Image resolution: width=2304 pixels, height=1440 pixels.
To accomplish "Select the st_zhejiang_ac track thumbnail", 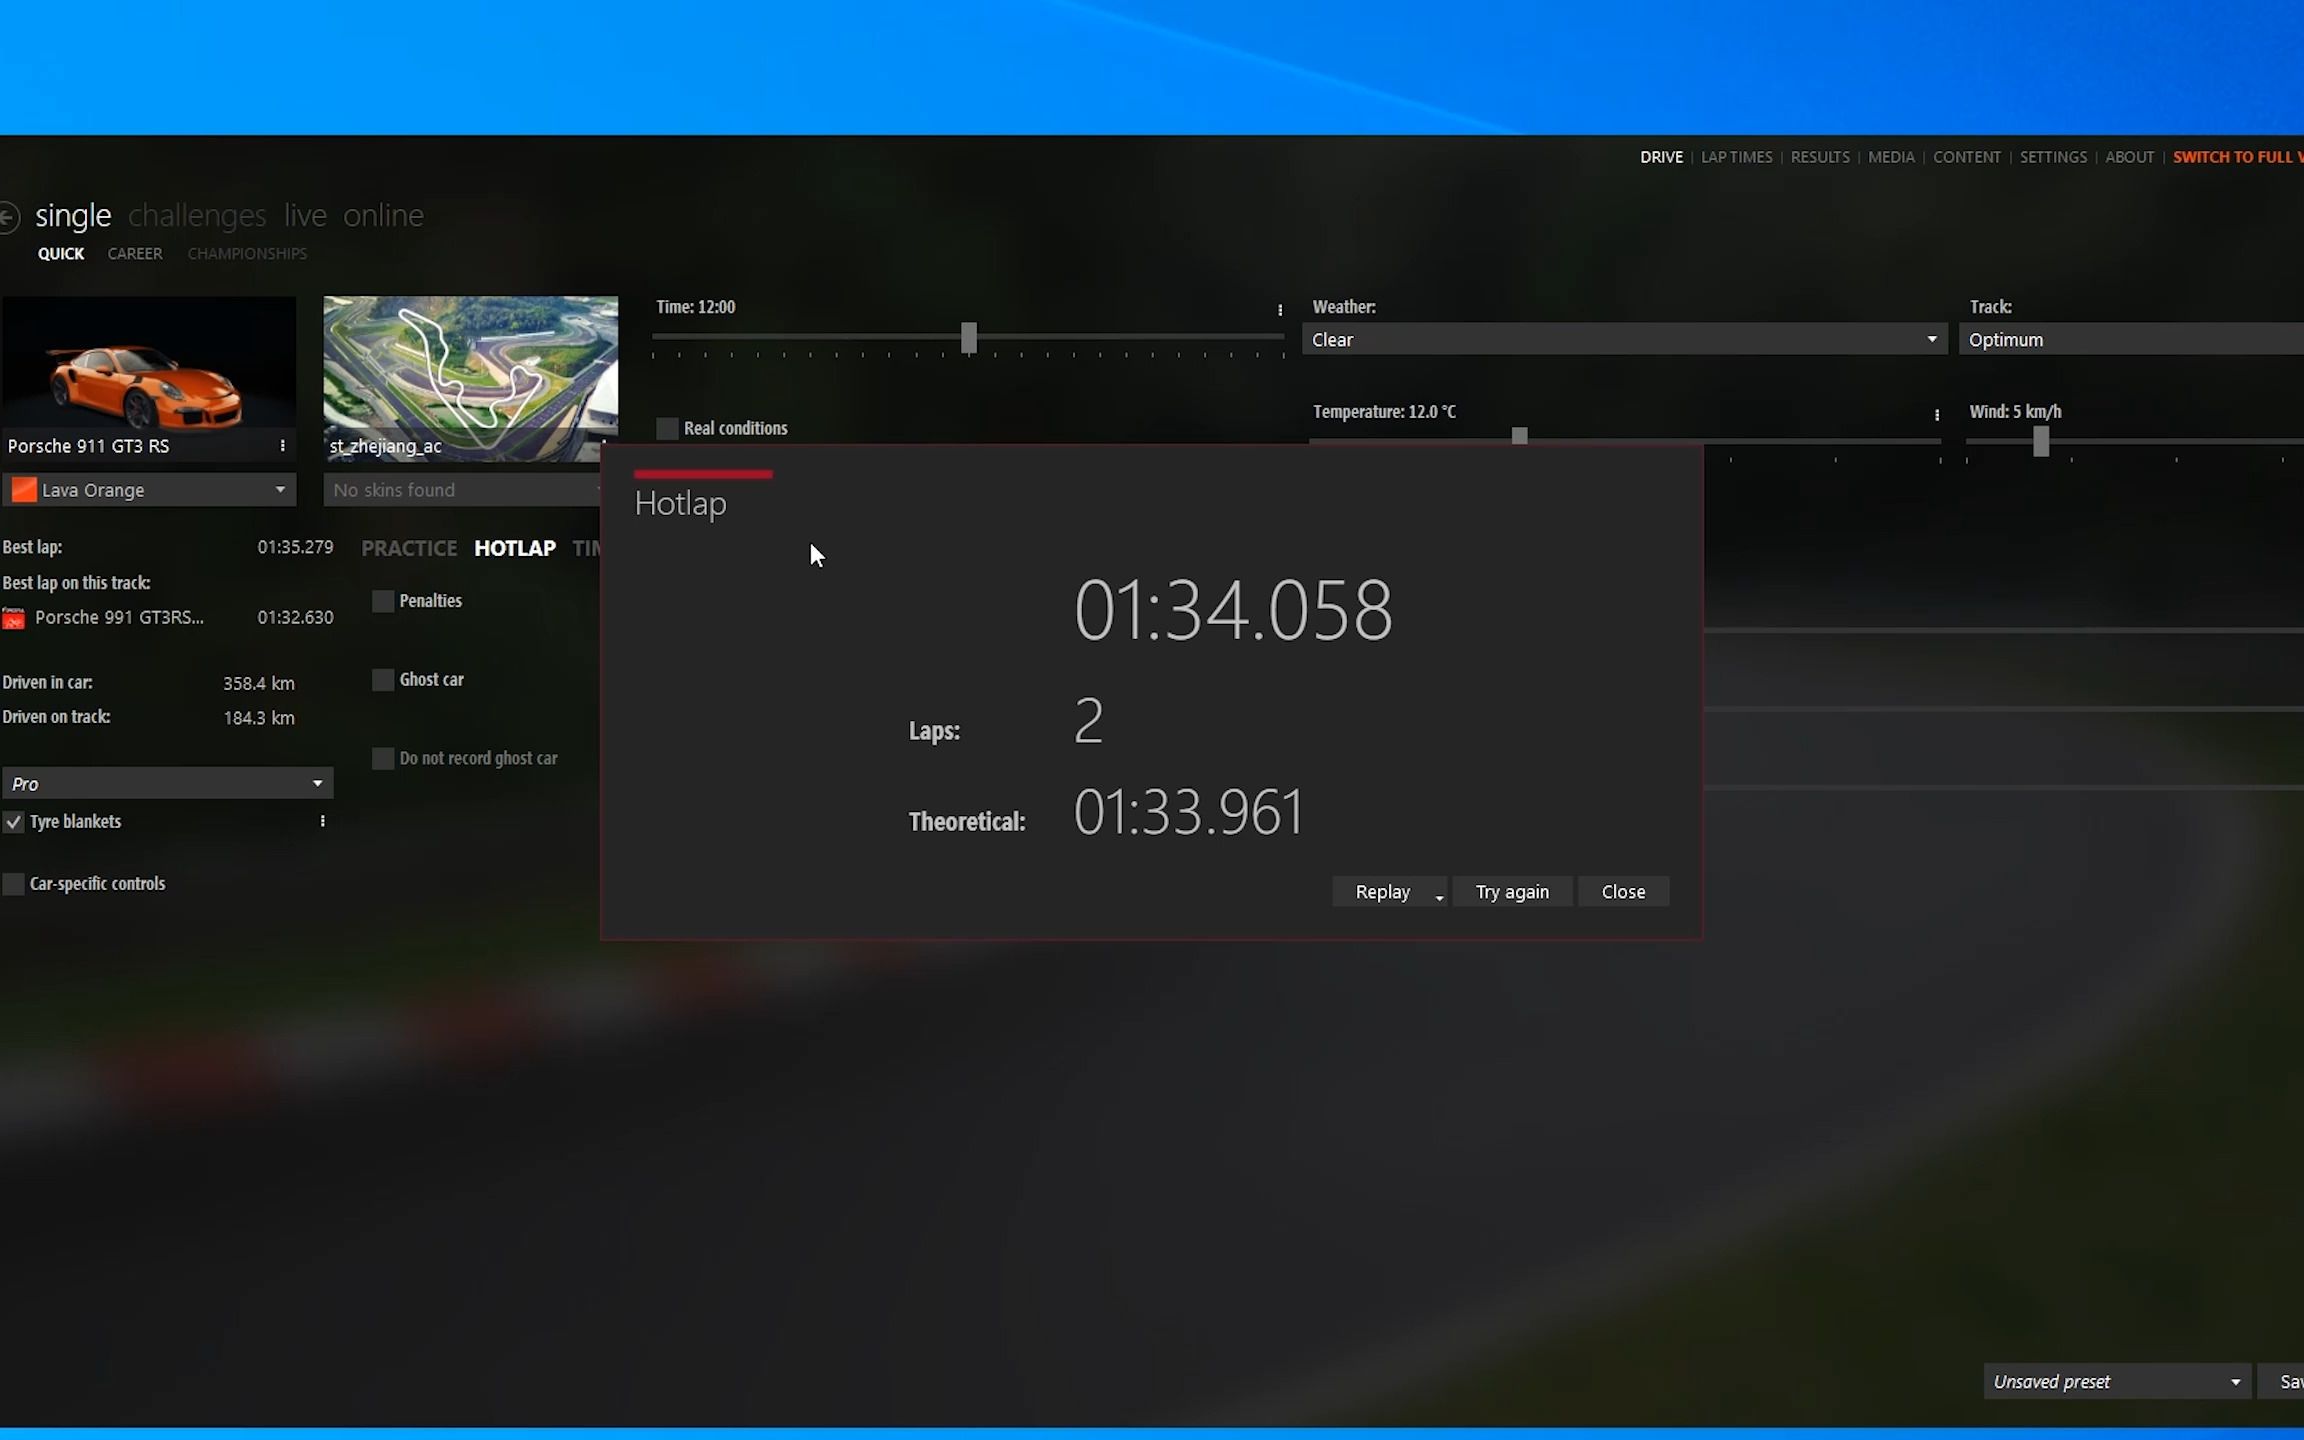I will [471, 379].
